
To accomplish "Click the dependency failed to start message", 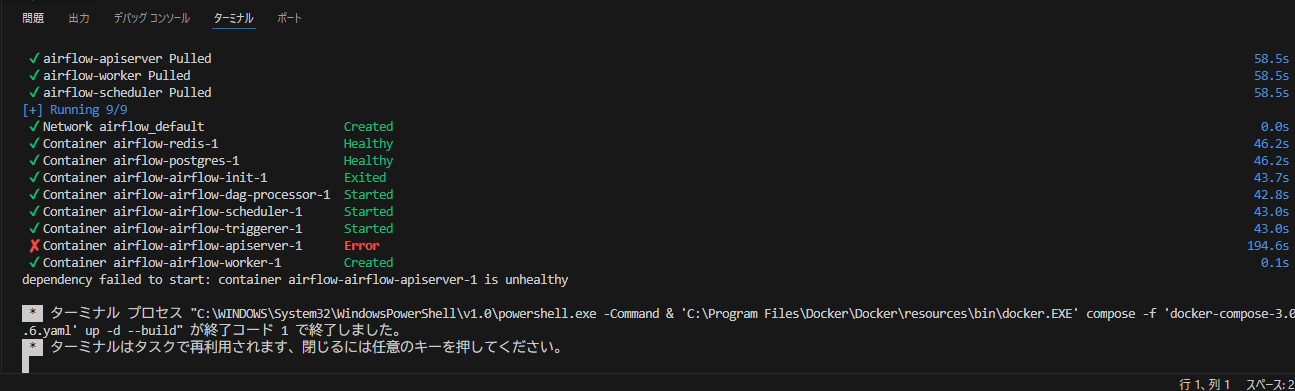I will point(295,279).
